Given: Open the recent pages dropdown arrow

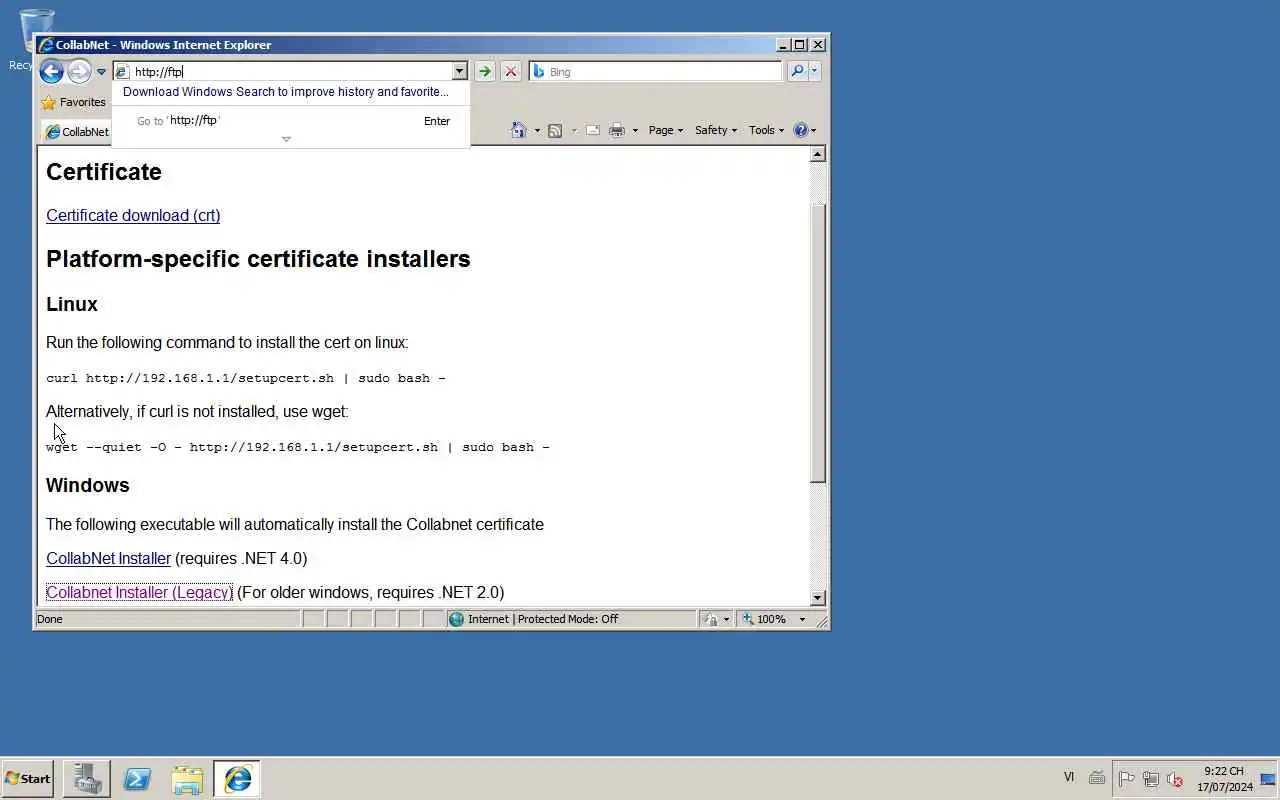Looking at the screenshot, I should pos(101,72).
